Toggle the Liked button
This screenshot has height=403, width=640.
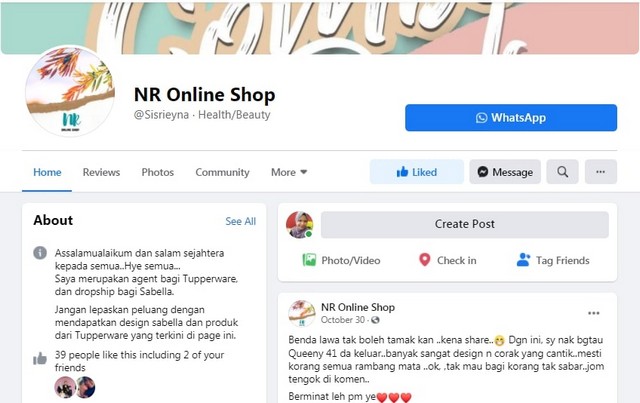click(416, 172)
